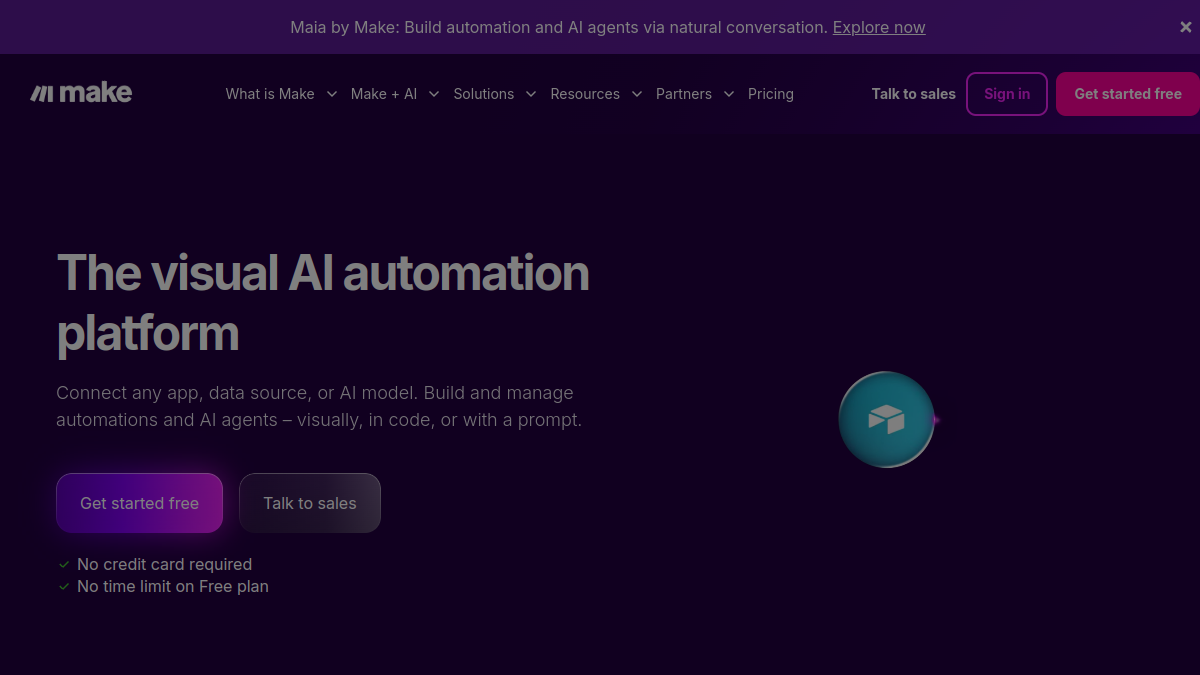
Task: Open the Make + AI menu
Action: pyautogui.click(x=384, y=94)
